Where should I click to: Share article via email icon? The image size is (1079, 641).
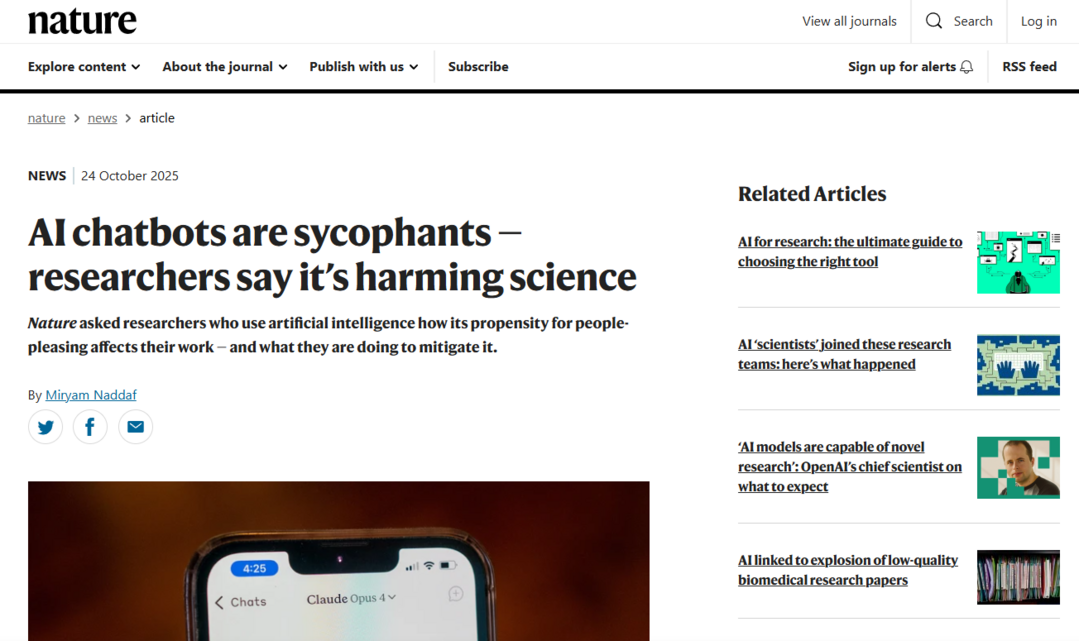point(135,427)
